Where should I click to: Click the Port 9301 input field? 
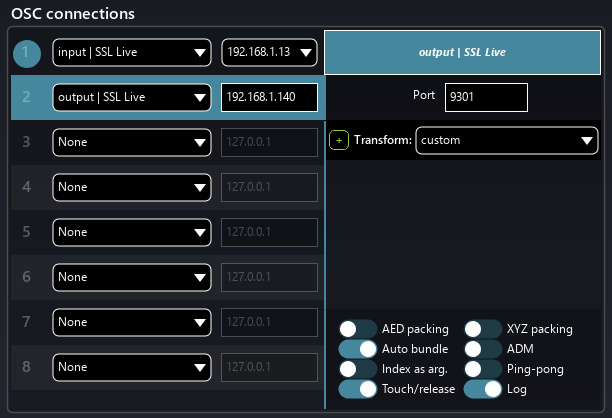486,98
